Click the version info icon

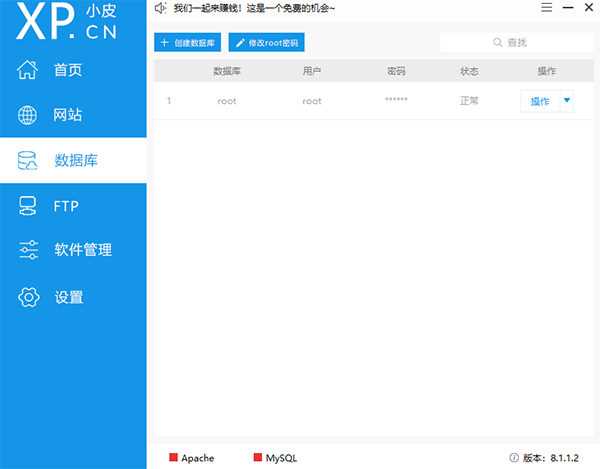point(514,458)
